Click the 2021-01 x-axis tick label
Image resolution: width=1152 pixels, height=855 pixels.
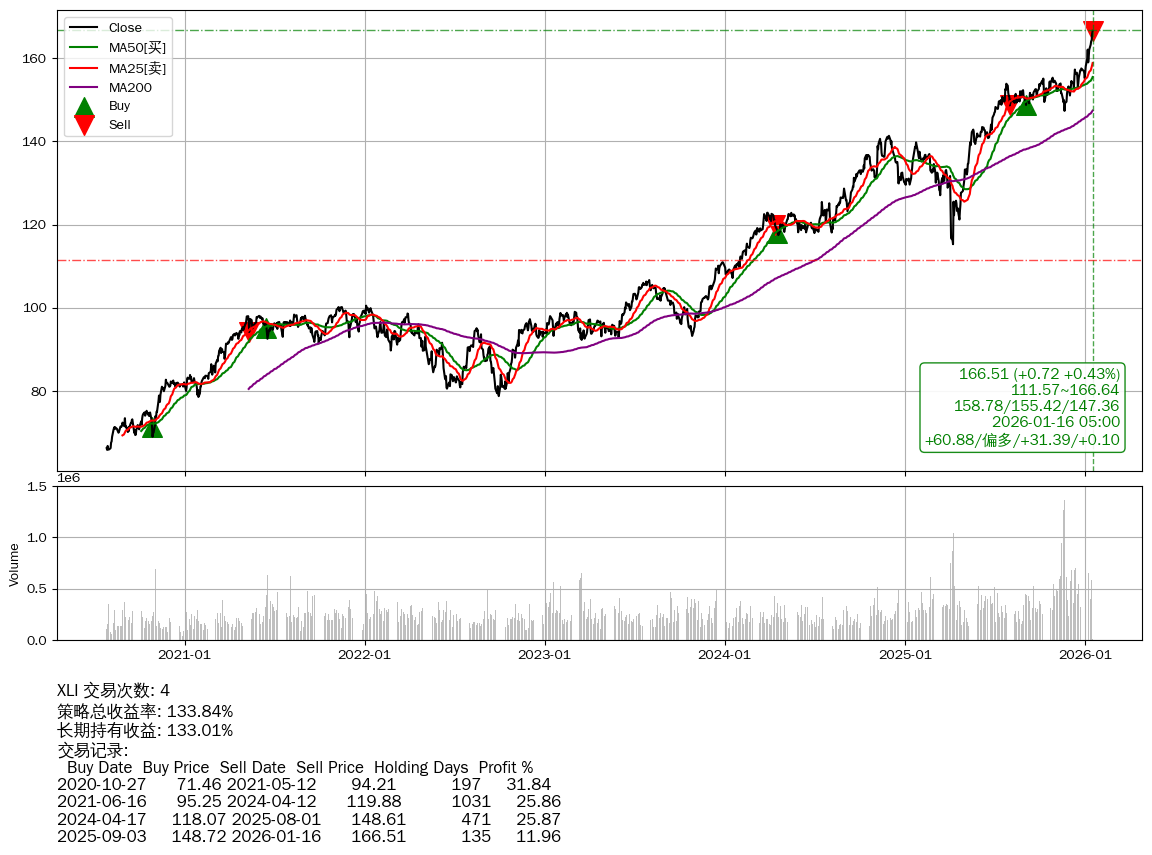pos(185,656)
